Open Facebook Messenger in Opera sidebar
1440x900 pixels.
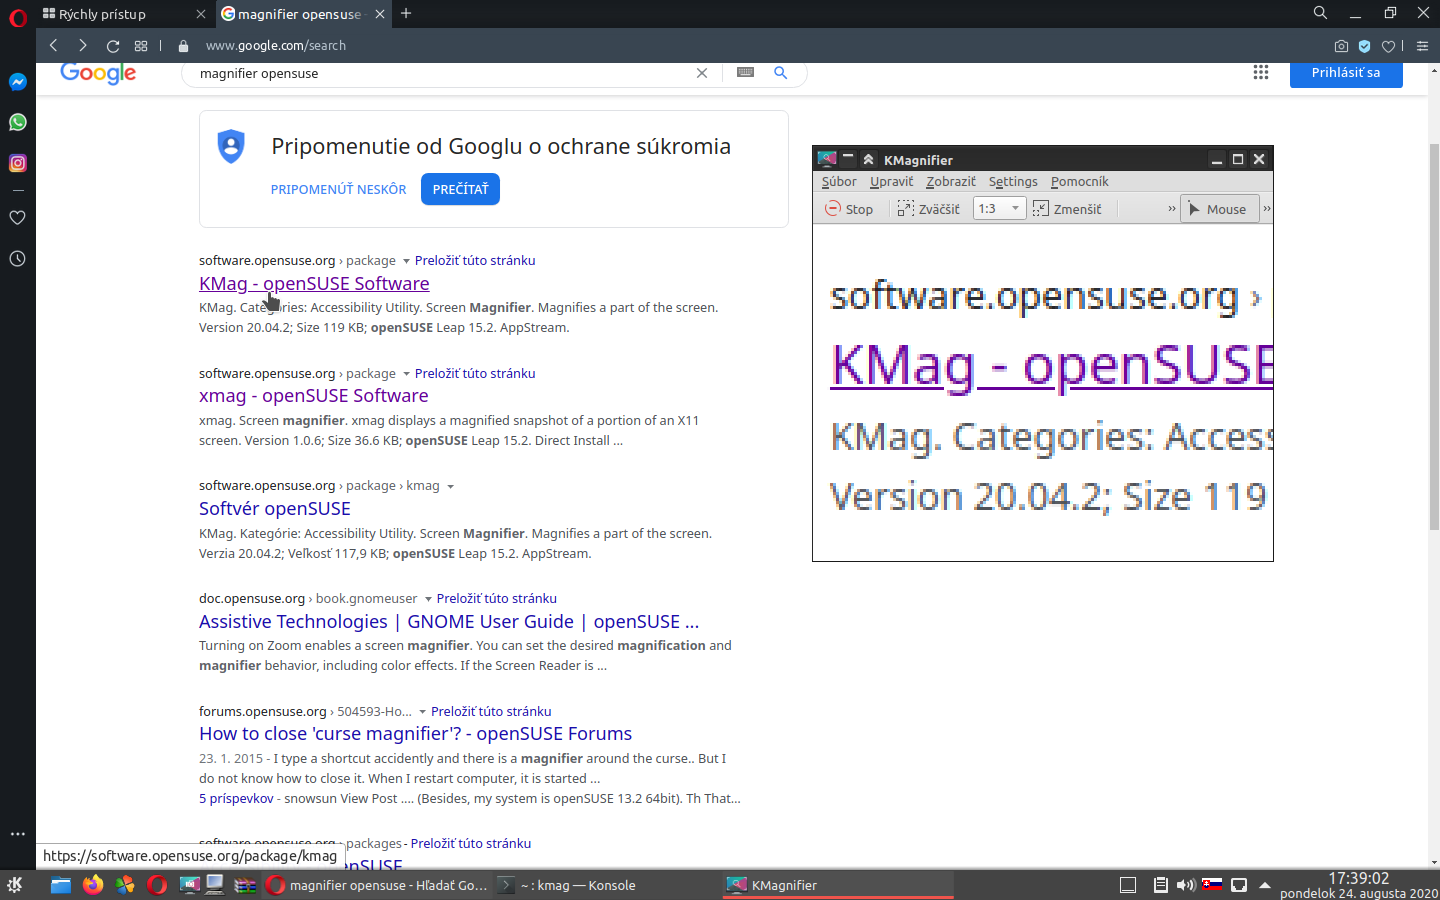pyautogui.click(x=18, y=82)
